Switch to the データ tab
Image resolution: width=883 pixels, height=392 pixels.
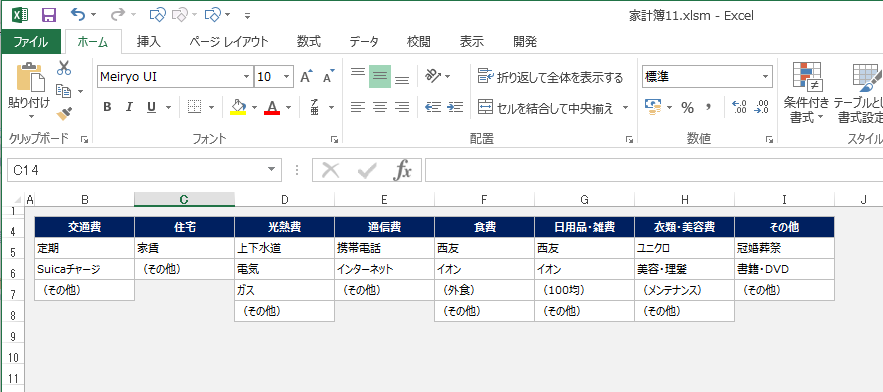tap(364, 42)
